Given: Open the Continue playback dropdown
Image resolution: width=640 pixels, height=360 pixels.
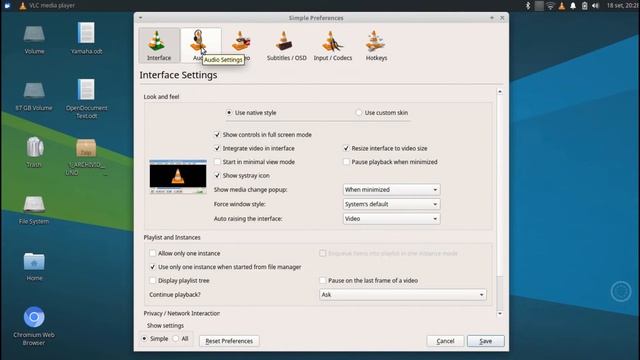Looking at the screenshot, I should (x=402, y=295).
